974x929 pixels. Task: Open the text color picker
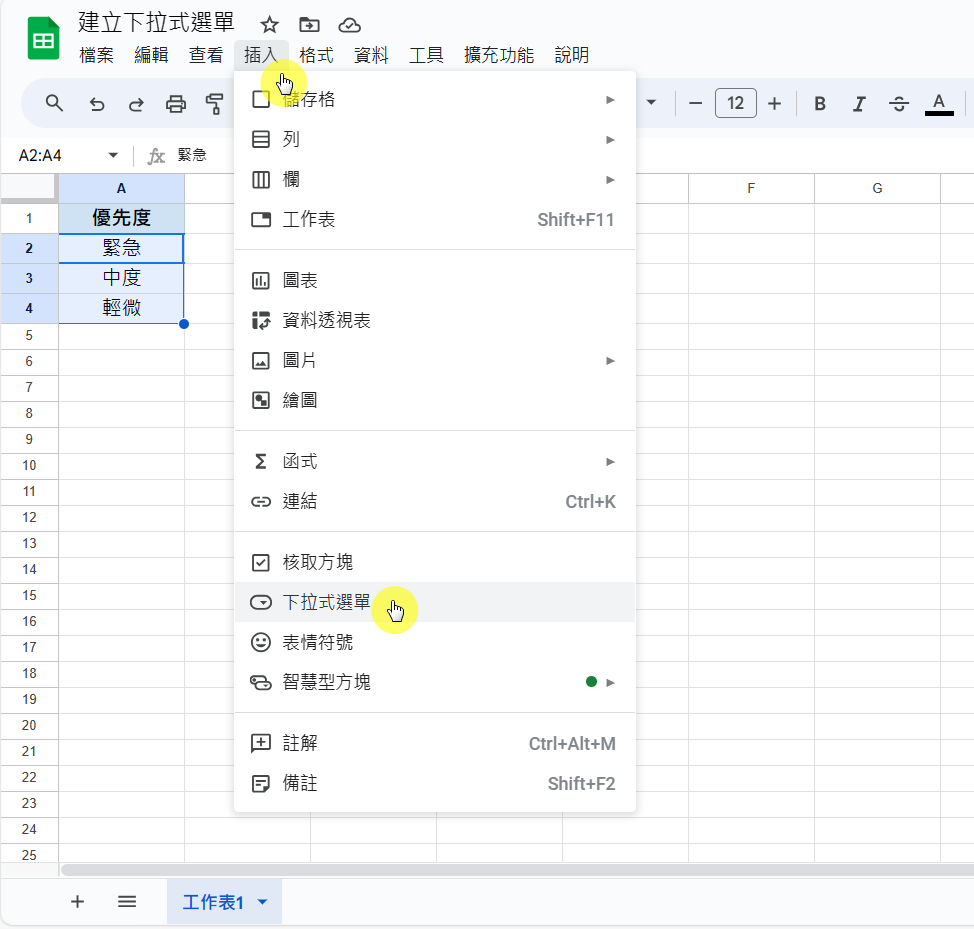[x=938, y=103]
